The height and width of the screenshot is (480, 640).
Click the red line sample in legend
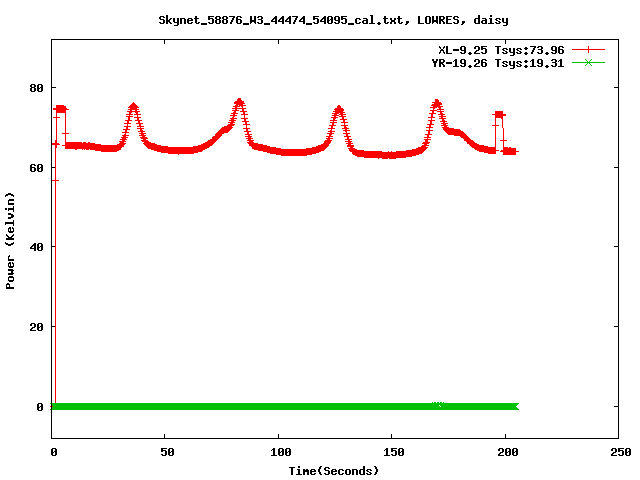588,50
